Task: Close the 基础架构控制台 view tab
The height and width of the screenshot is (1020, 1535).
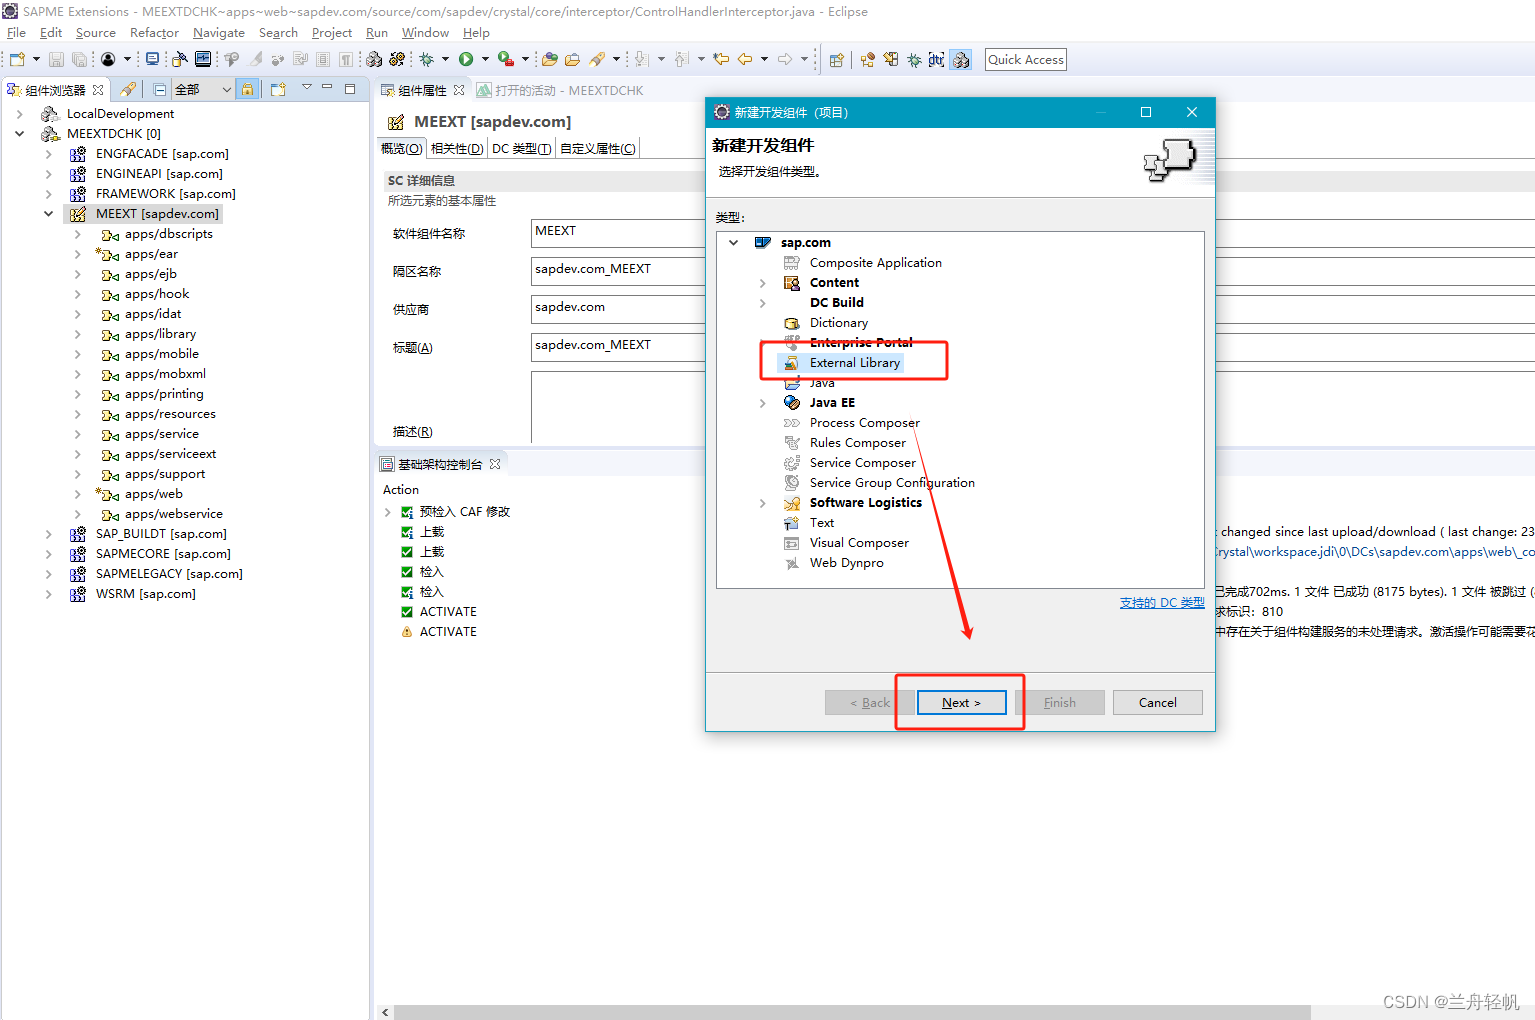Action: (x=495, y=464)
